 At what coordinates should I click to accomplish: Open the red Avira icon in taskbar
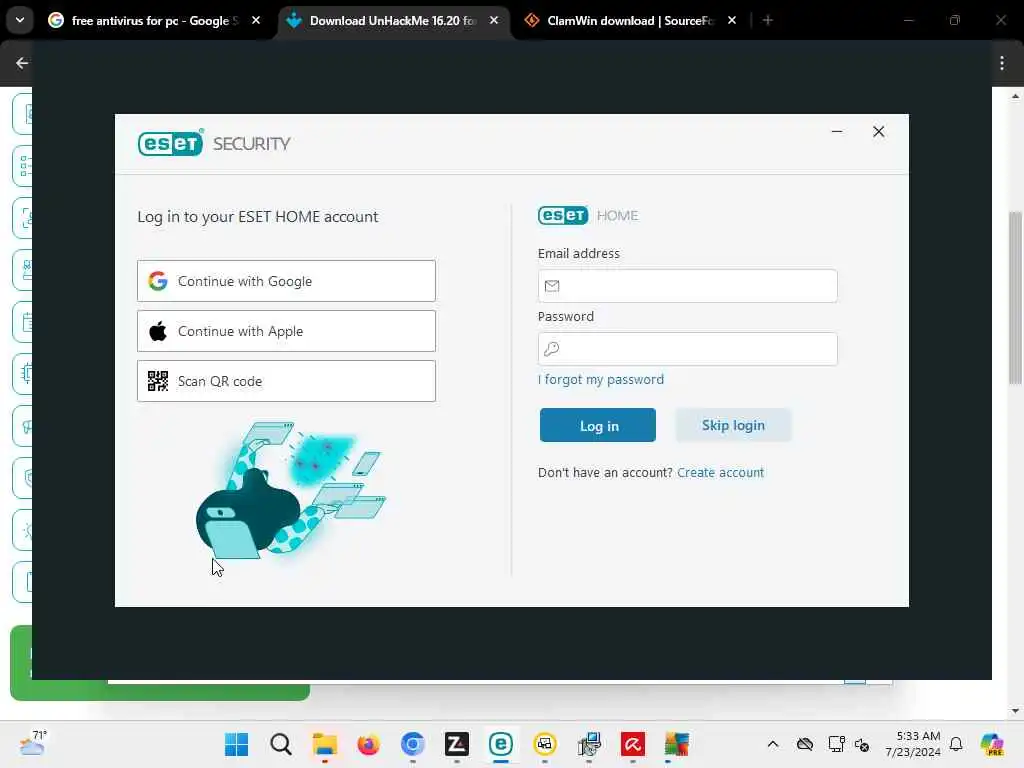tap(633, 744)
